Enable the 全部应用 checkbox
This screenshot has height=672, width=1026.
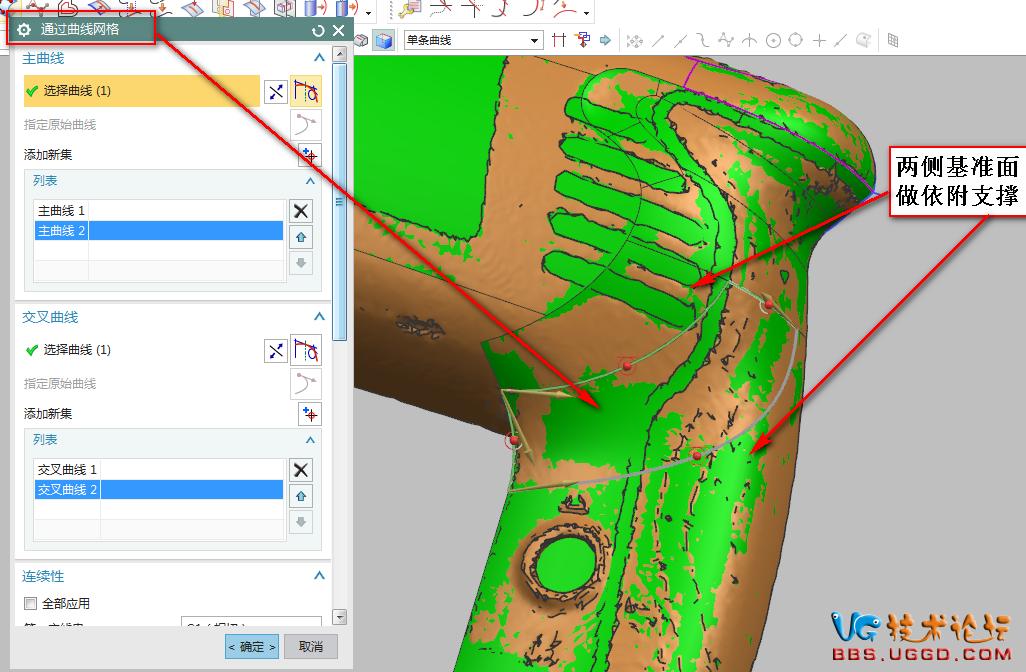[31, 604]
